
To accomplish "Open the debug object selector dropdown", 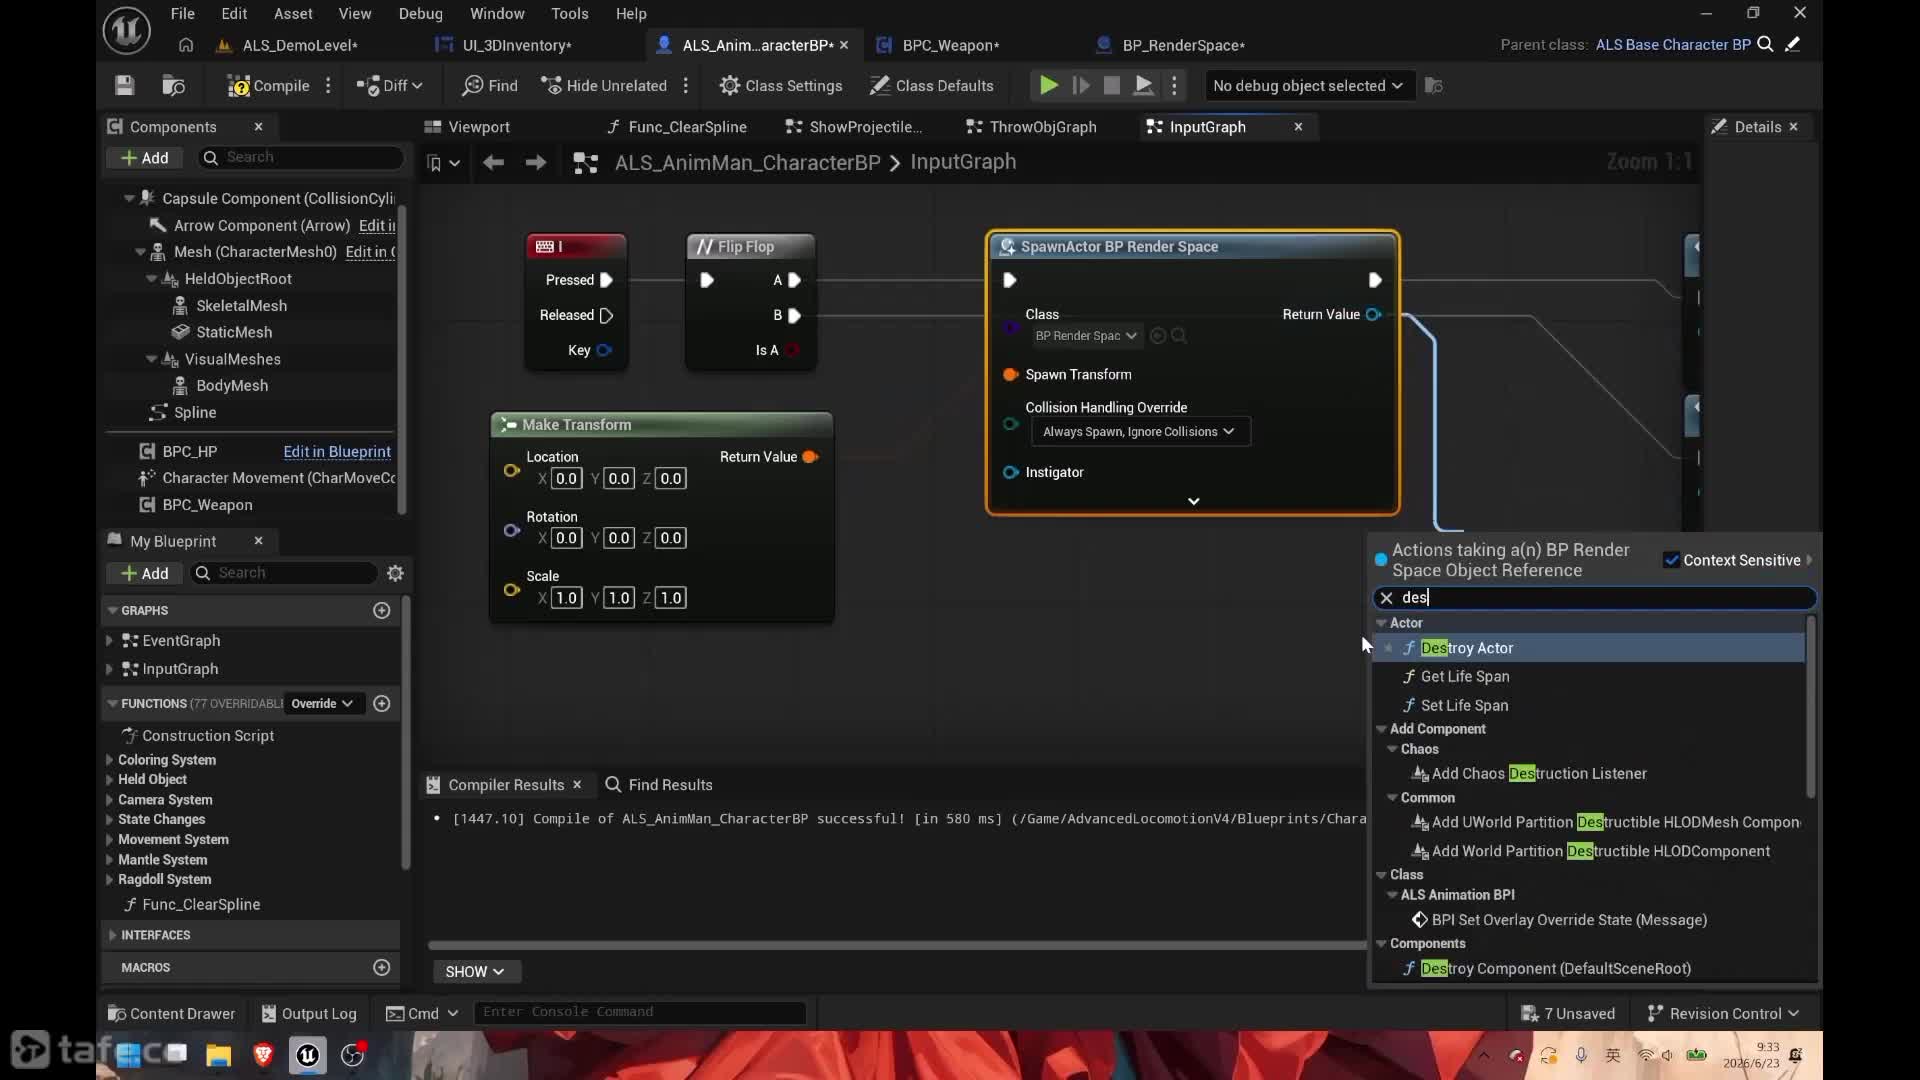I will [x=1307, y=86].
